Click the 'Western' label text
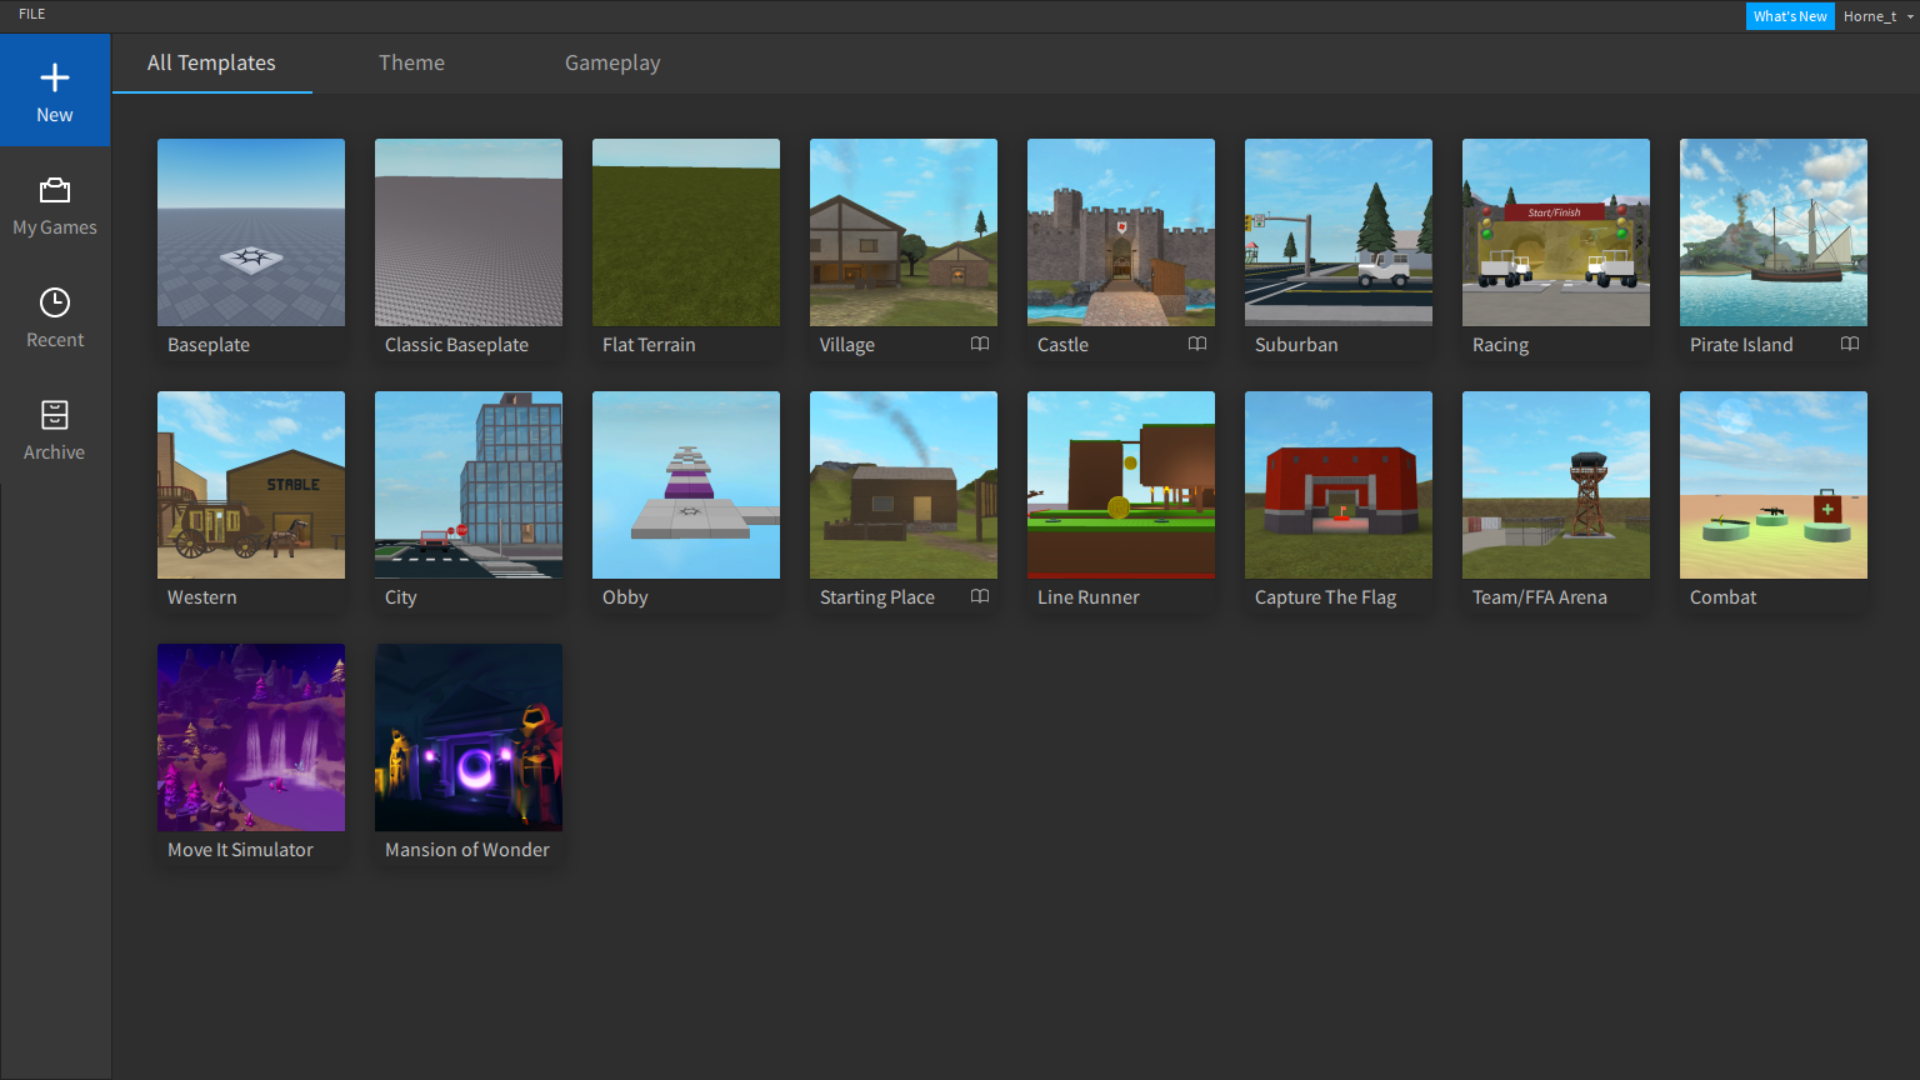The height and width of the screenshot is (1080, 1920). tap(202, 597)
